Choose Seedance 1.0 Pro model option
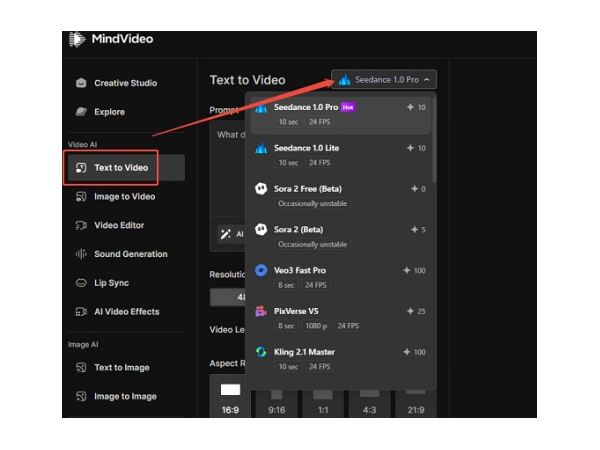600x450 pixels. [x=341, y=115]
